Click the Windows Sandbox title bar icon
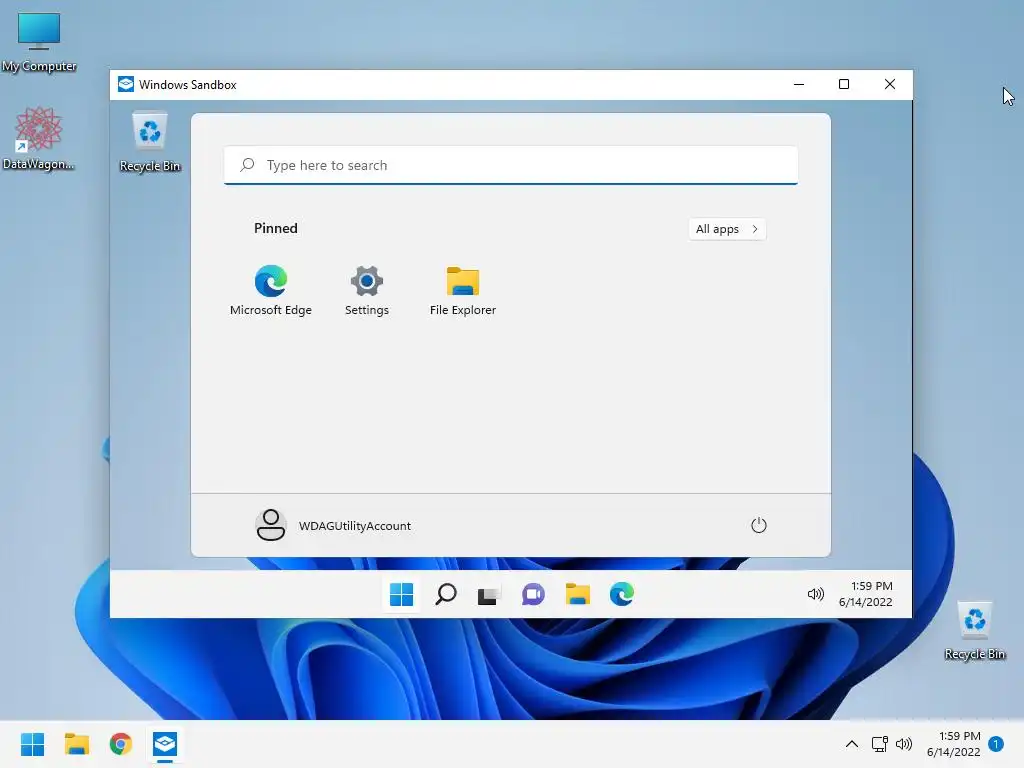This screenshot has height=768, width=1024. (x=126, y=84)
